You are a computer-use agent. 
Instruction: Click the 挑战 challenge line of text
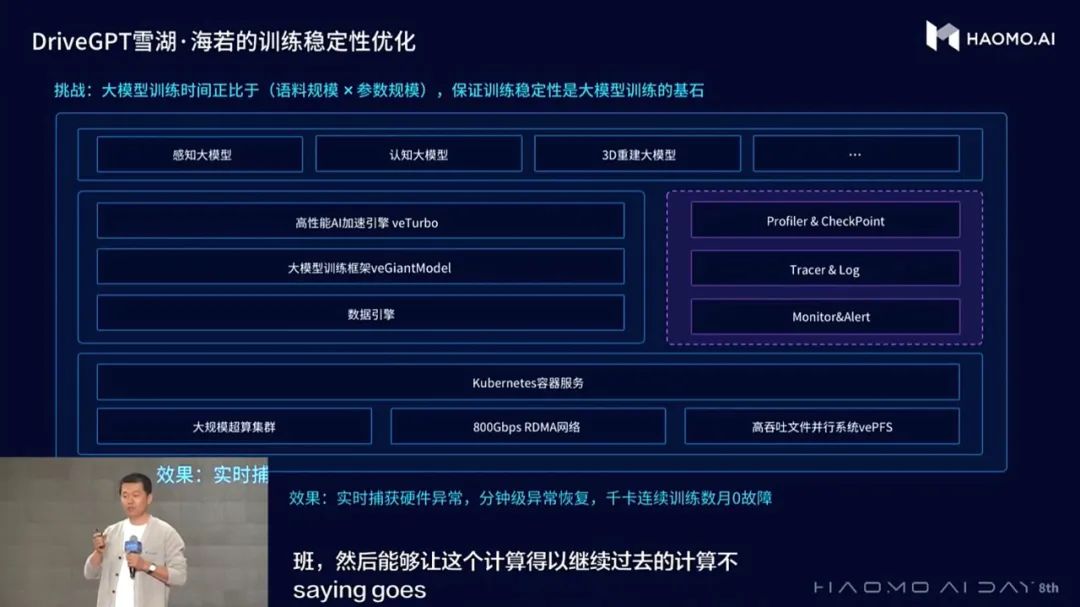(379, 90)
